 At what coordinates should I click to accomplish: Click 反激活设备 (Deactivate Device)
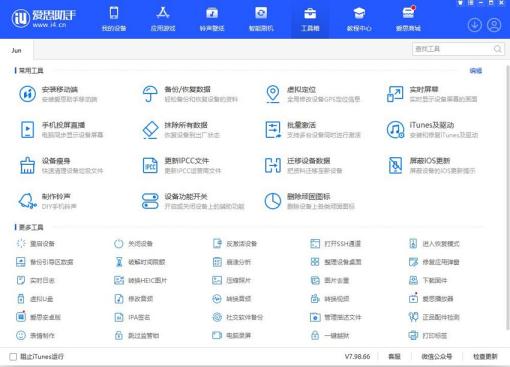tap(235, 244)
